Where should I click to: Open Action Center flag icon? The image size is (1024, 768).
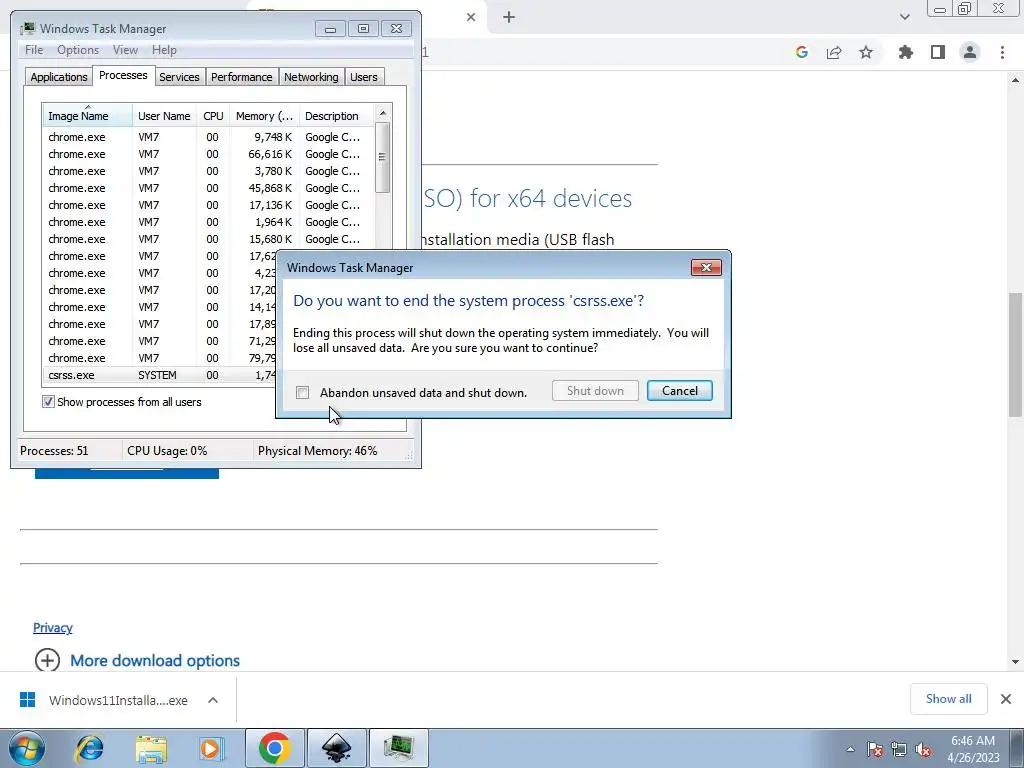875,749
